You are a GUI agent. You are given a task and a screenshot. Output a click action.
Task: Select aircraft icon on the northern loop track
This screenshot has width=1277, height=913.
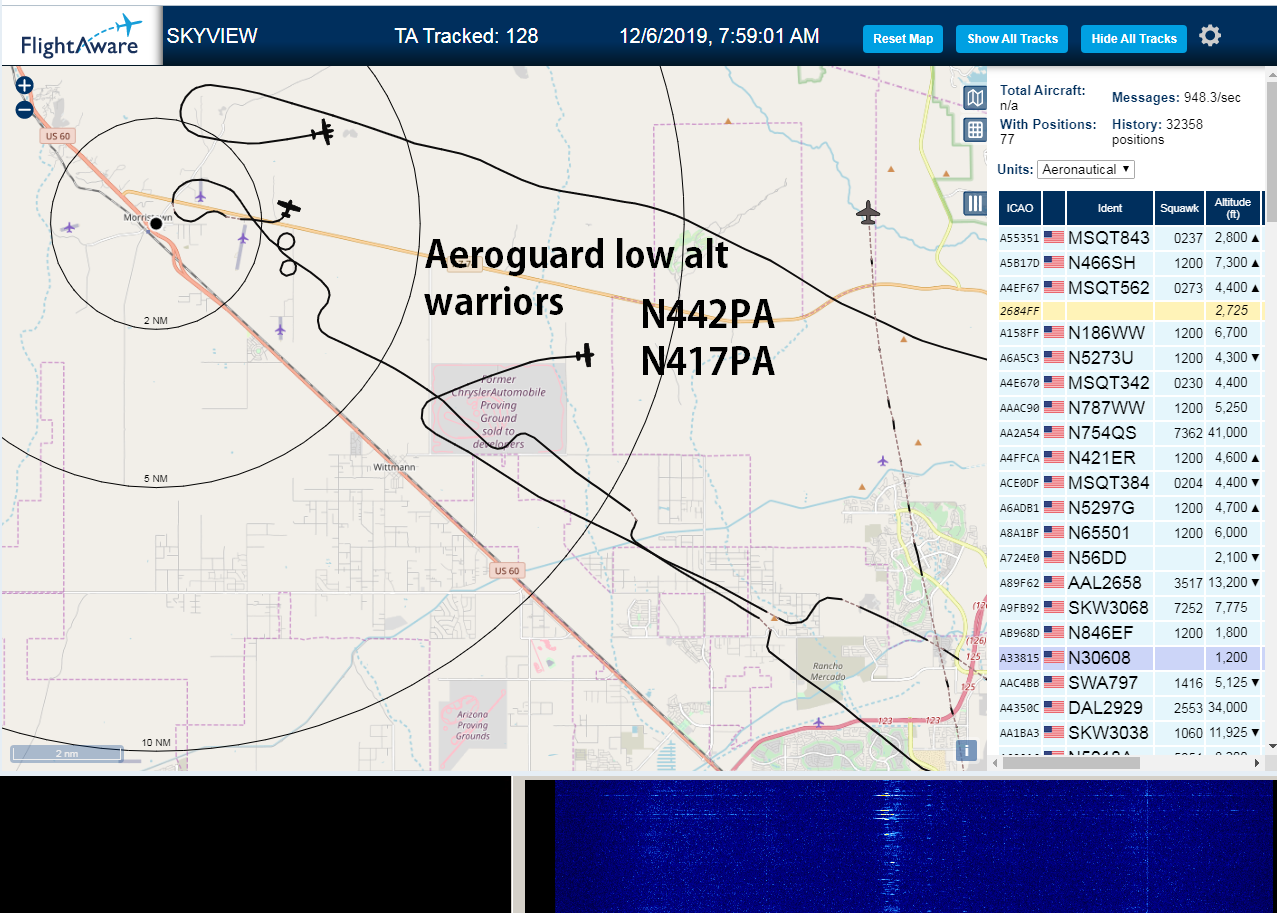pos(322,131)
